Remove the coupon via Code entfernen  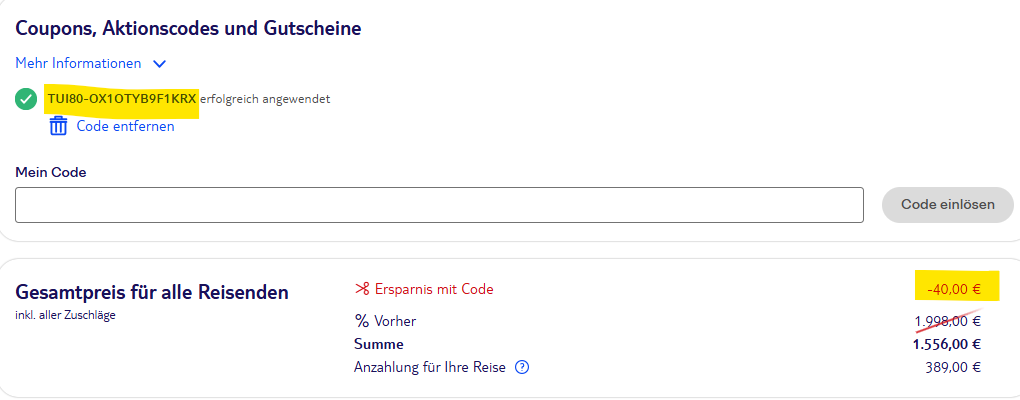pyautogui.click(x=125, y=126)
